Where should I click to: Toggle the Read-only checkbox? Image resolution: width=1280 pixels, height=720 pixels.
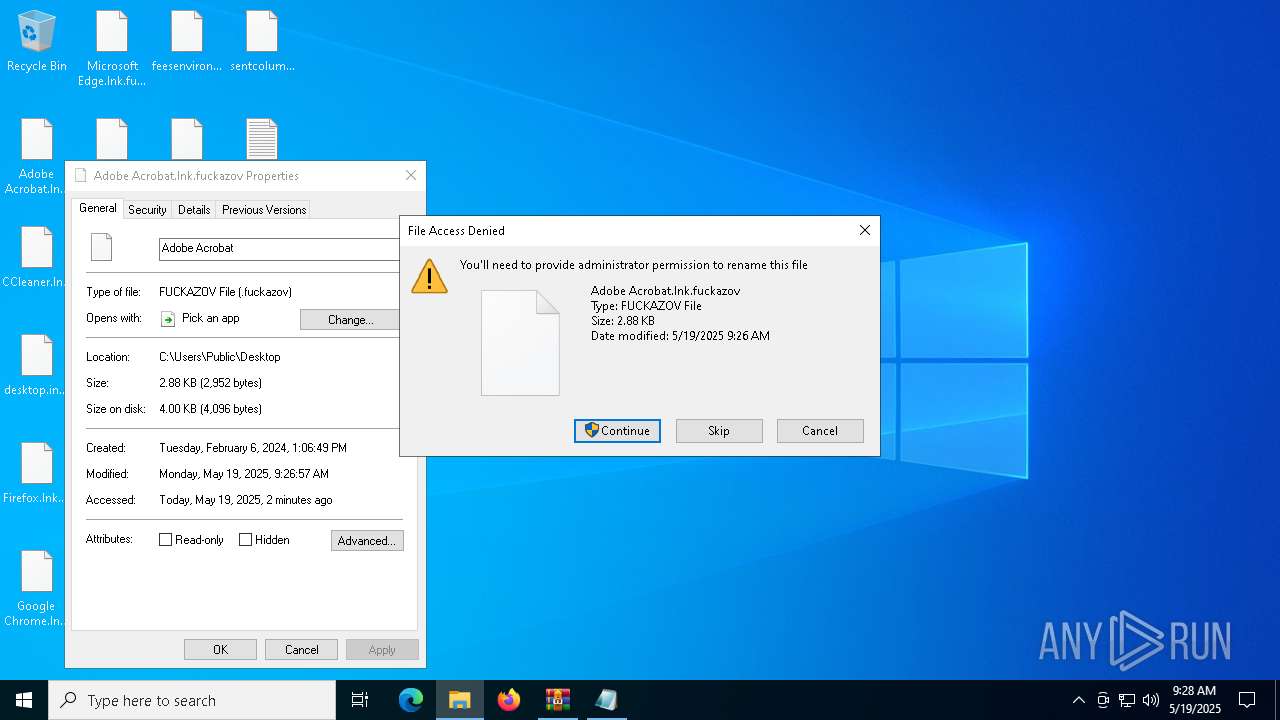[166, 540]
